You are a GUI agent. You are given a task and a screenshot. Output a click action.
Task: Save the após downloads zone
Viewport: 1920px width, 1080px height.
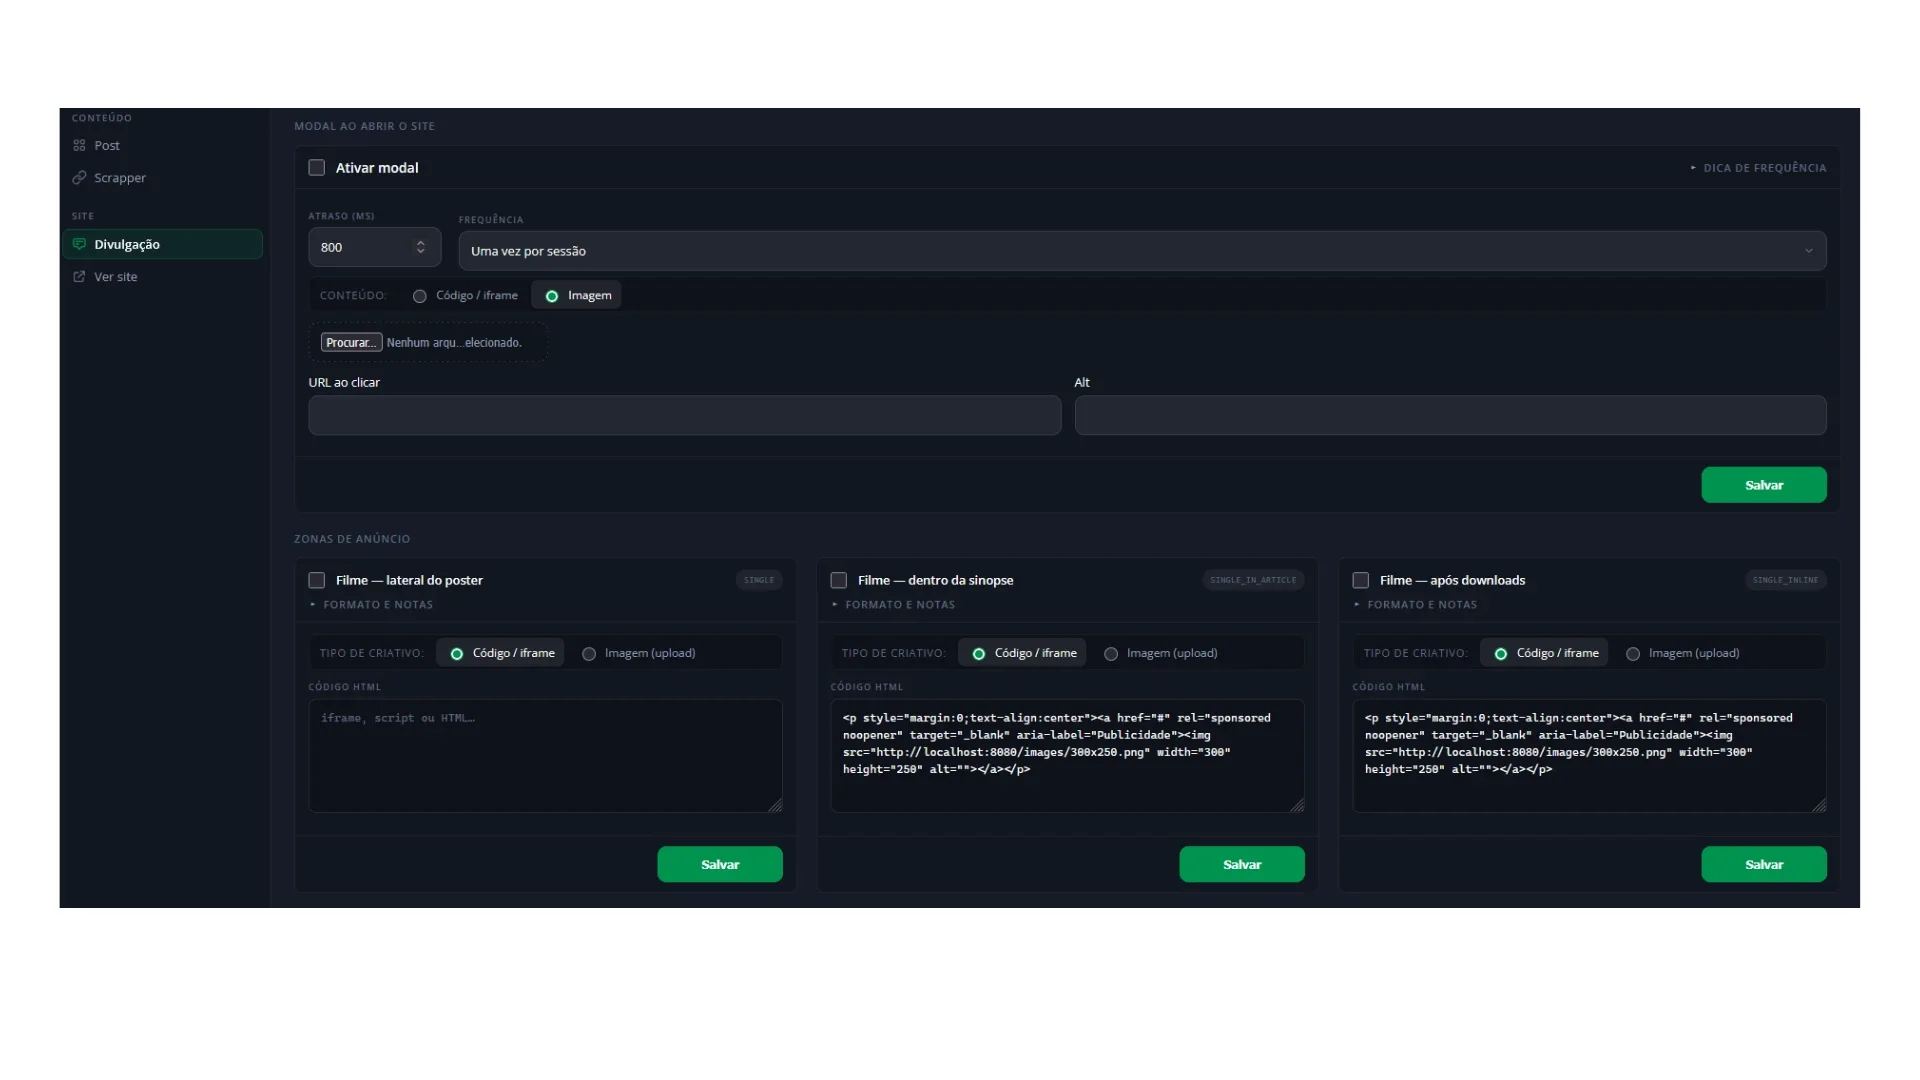(1764, 864)
